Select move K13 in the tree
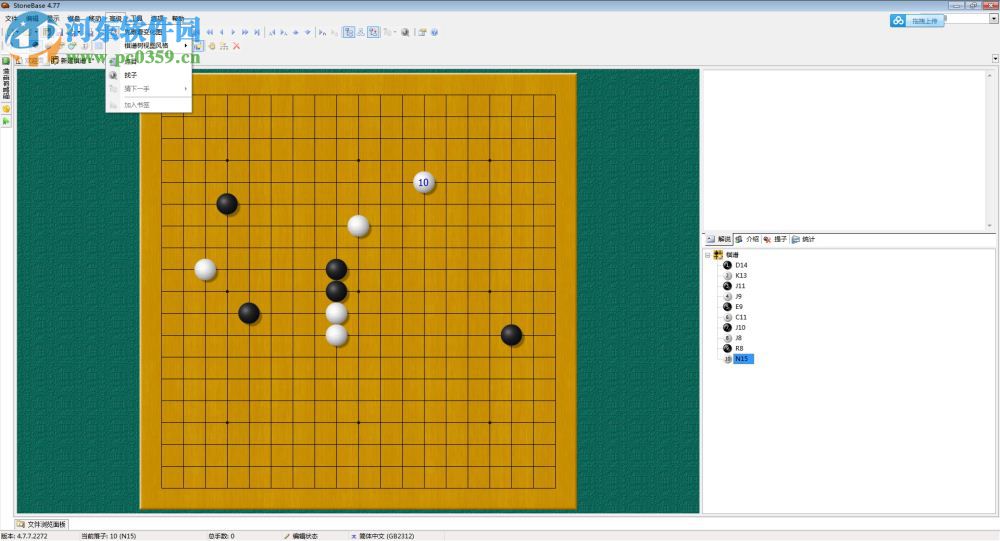Screen dimensions: 1000x541 (x=740, y=276)
